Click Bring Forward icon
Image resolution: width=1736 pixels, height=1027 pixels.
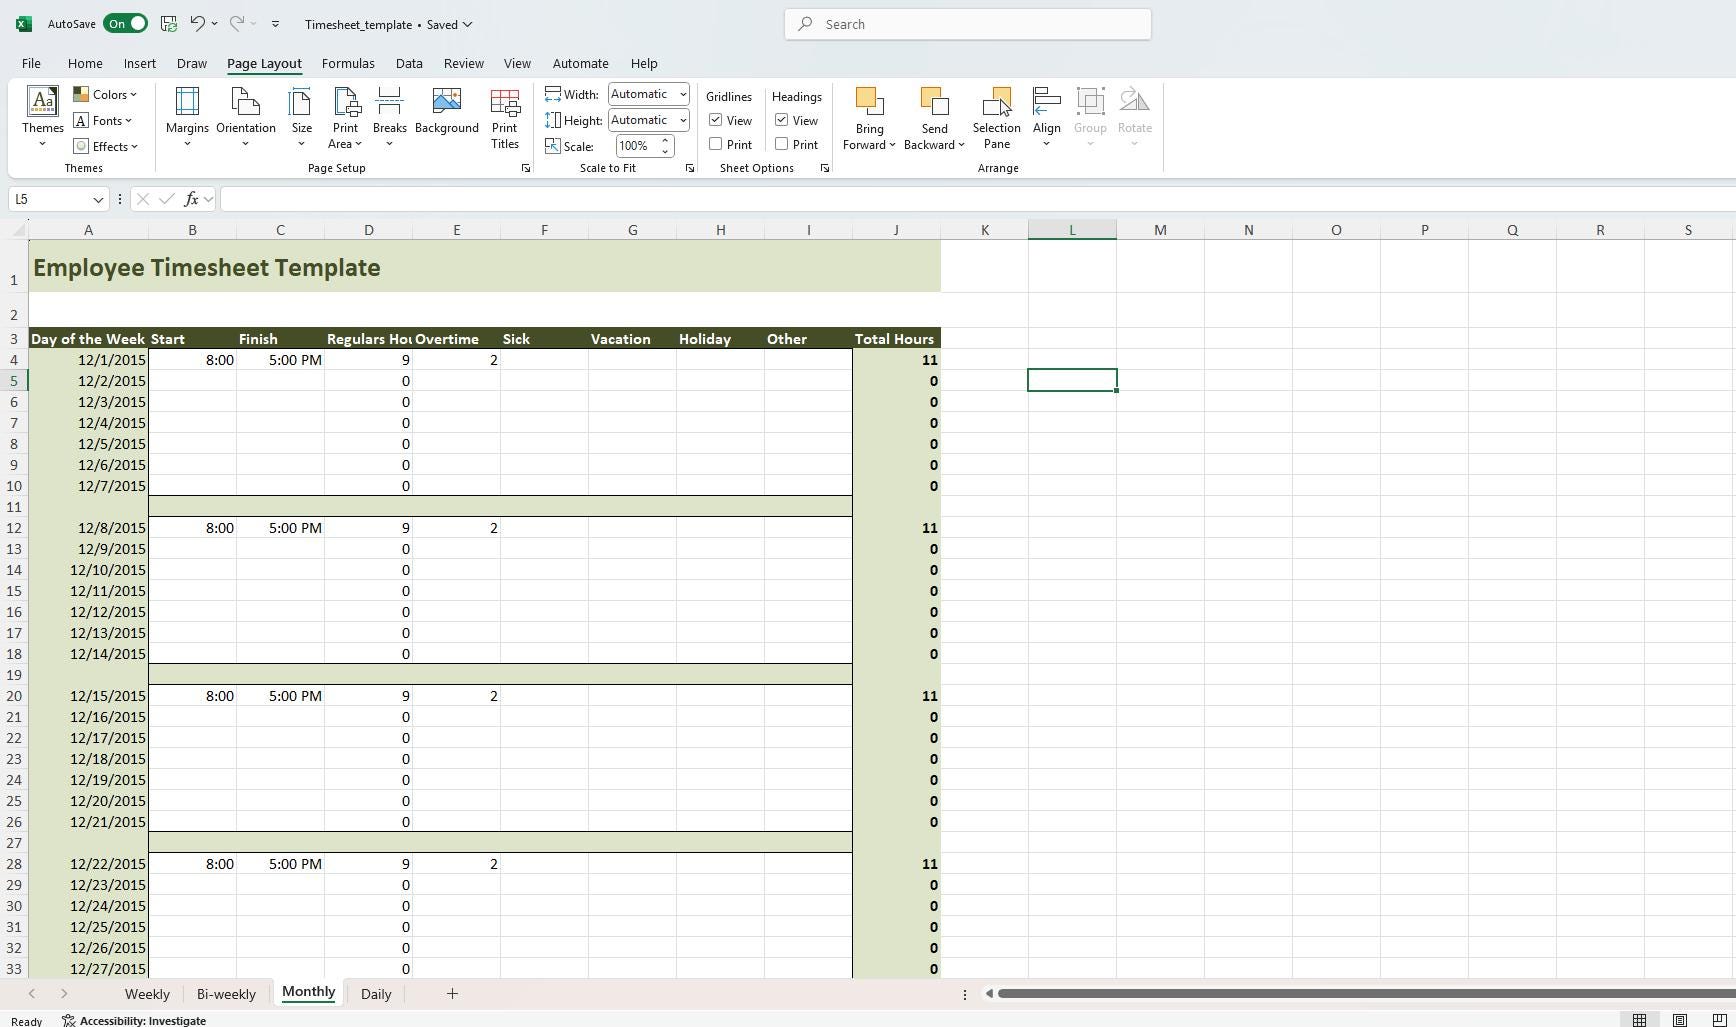[869, 104]
